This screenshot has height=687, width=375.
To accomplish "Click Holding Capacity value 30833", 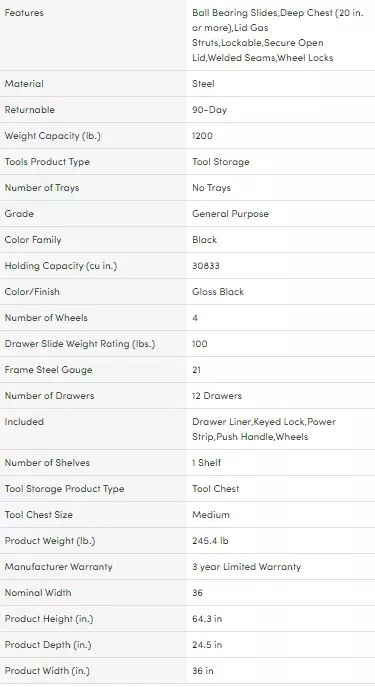I will click(x=206, y=266).
